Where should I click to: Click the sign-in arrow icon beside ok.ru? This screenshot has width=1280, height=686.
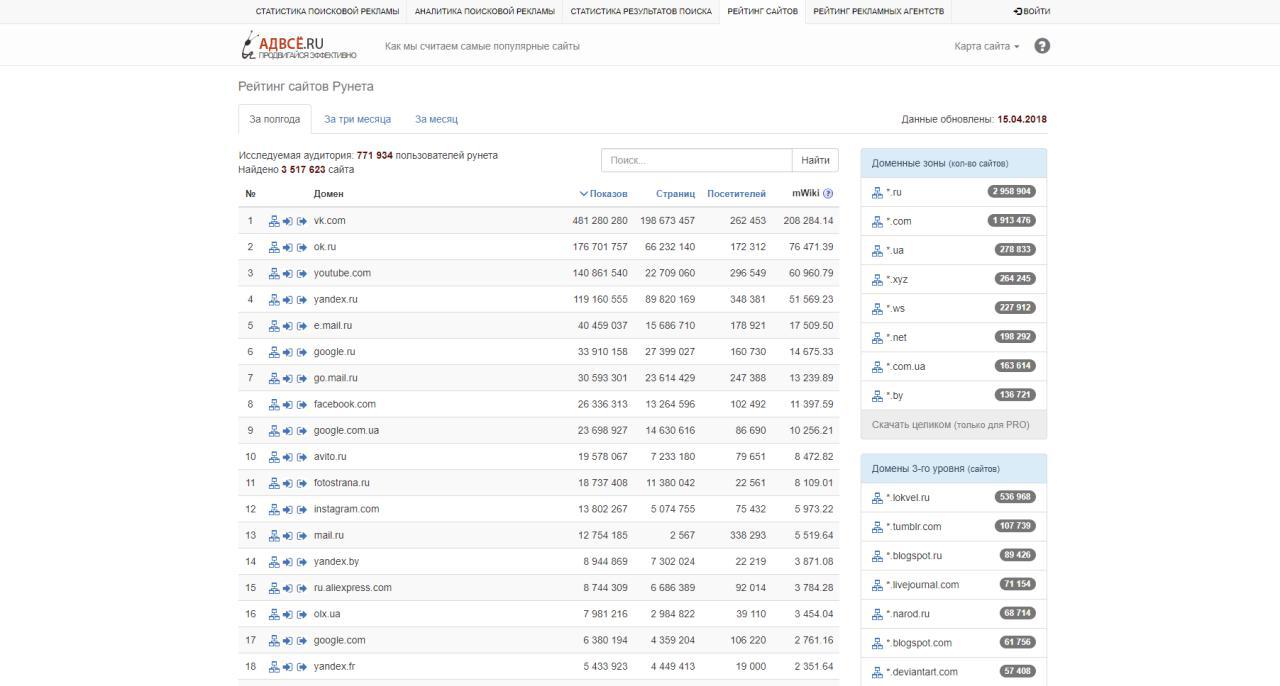pyautogui.click(x=288, y=247)
